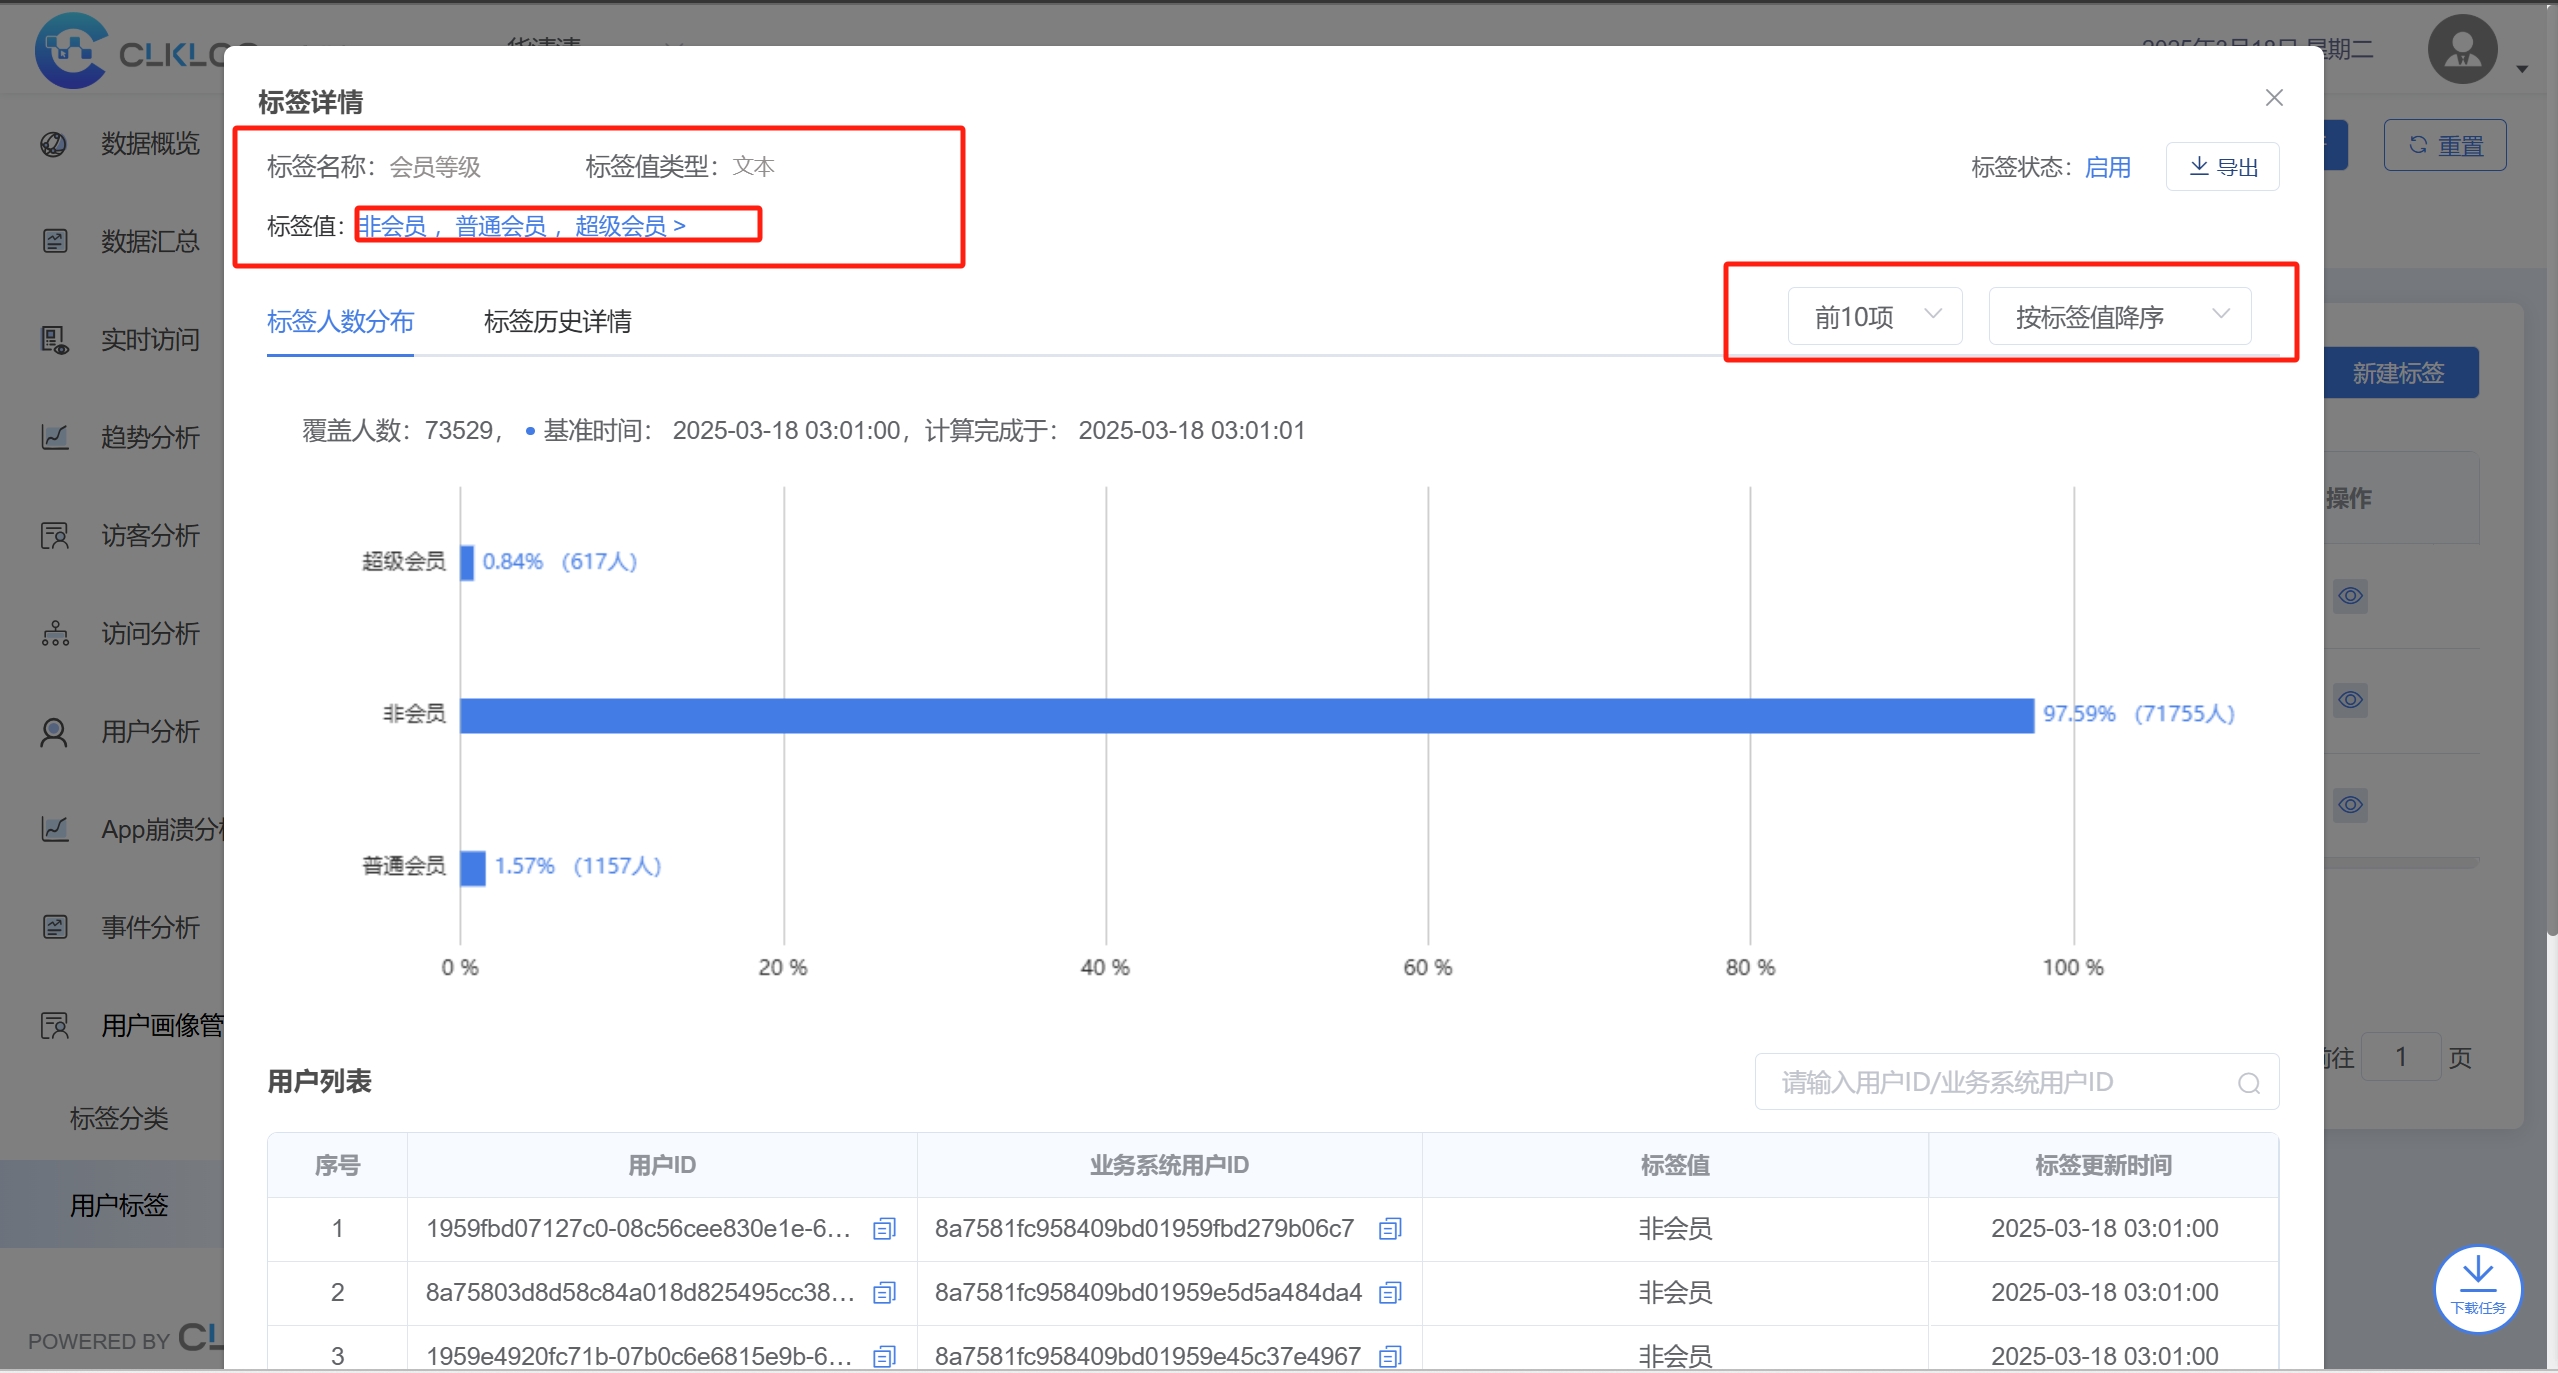The height and width of the screenshot is (1373, 2558).
Task: Copy business system user ID in row 2
Action: [x=1390, y=1292]
